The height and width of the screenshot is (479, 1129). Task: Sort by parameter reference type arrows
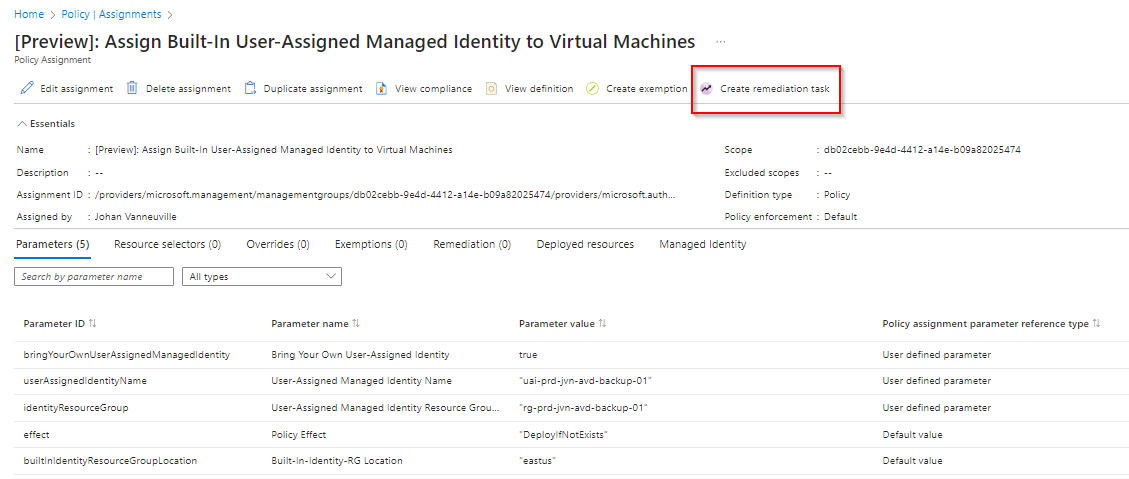[x=1097, y=324]
